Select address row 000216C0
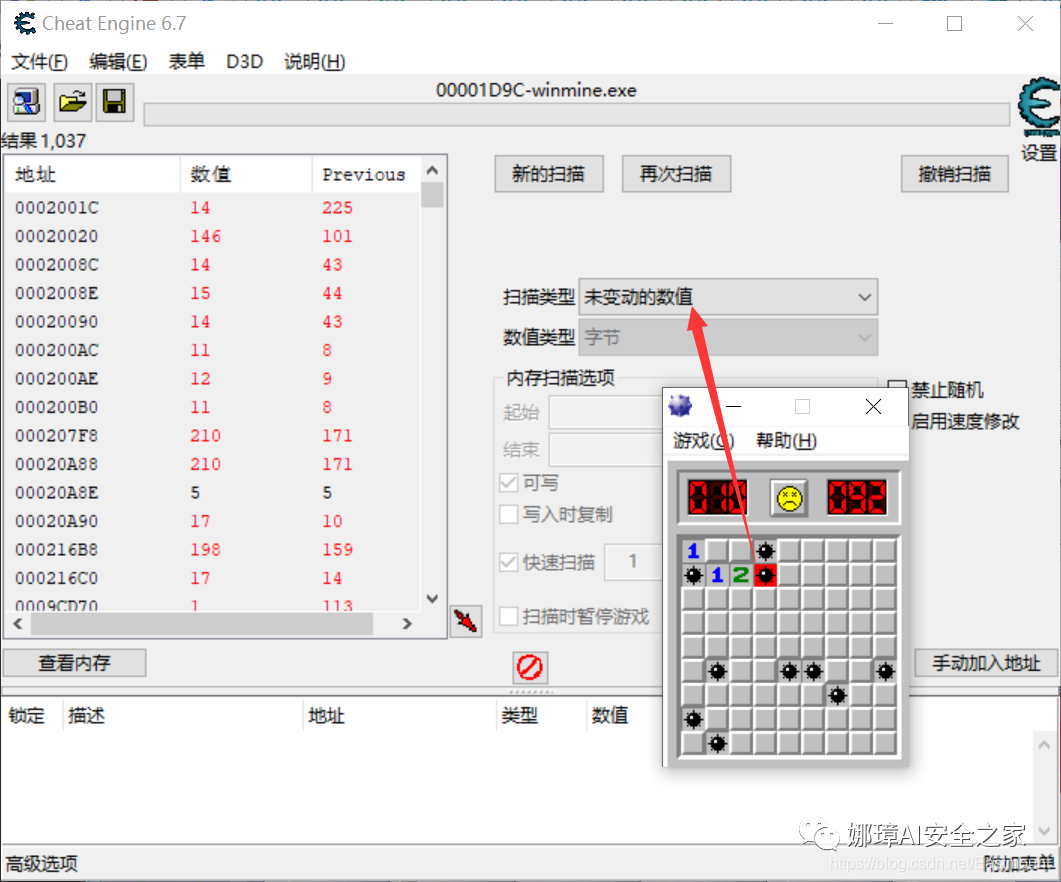 pyautogui.click(x=212, y=578)
